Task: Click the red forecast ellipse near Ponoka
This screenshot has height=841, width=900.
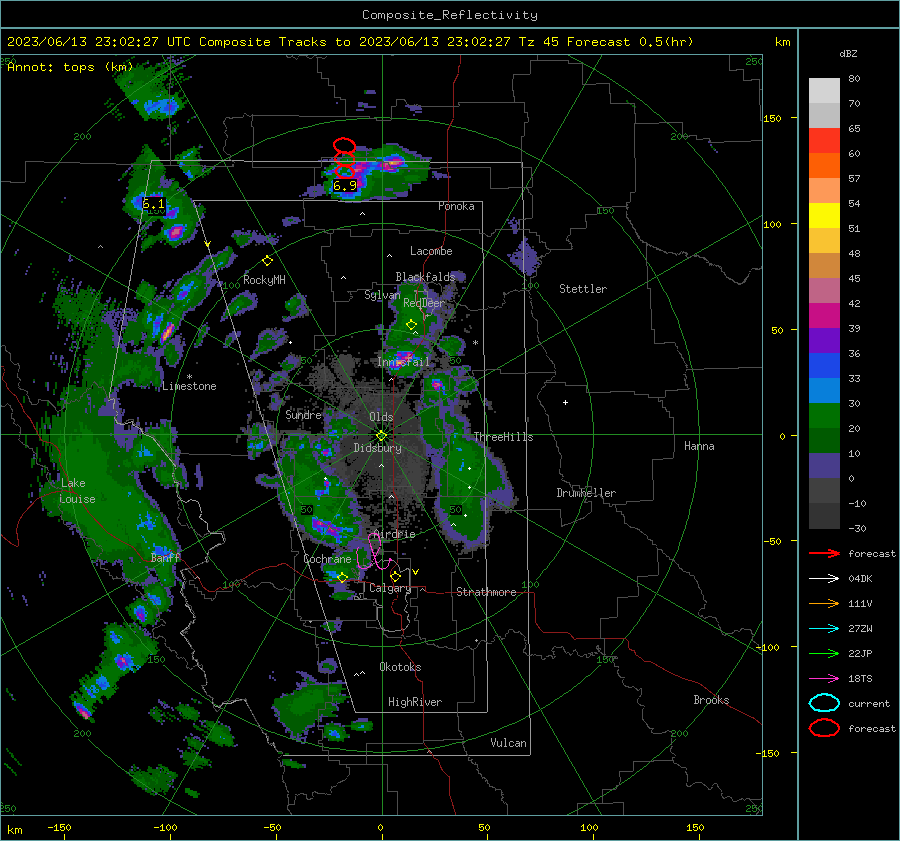Action: [x=344, y=145]
